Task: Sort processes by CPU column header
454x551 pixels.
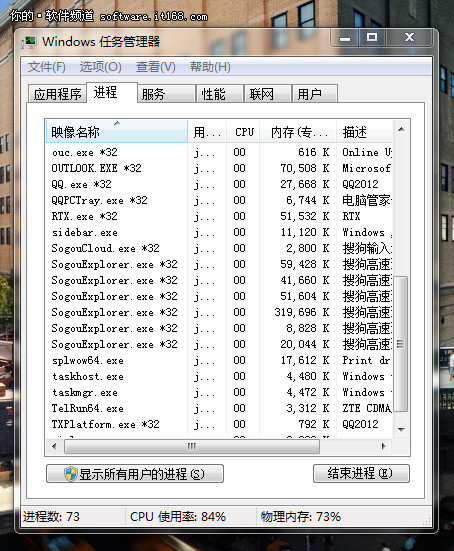Action: (x=244, y=131)
